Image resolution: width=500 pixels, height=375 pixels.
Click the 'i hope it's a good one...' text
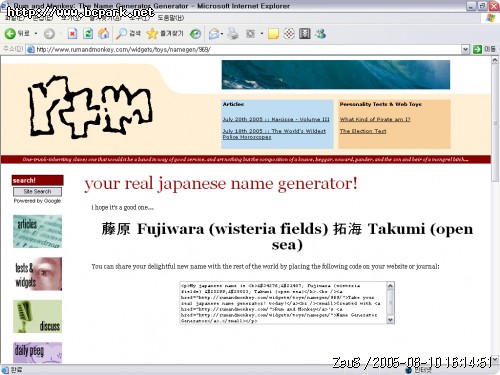[122, 207]
